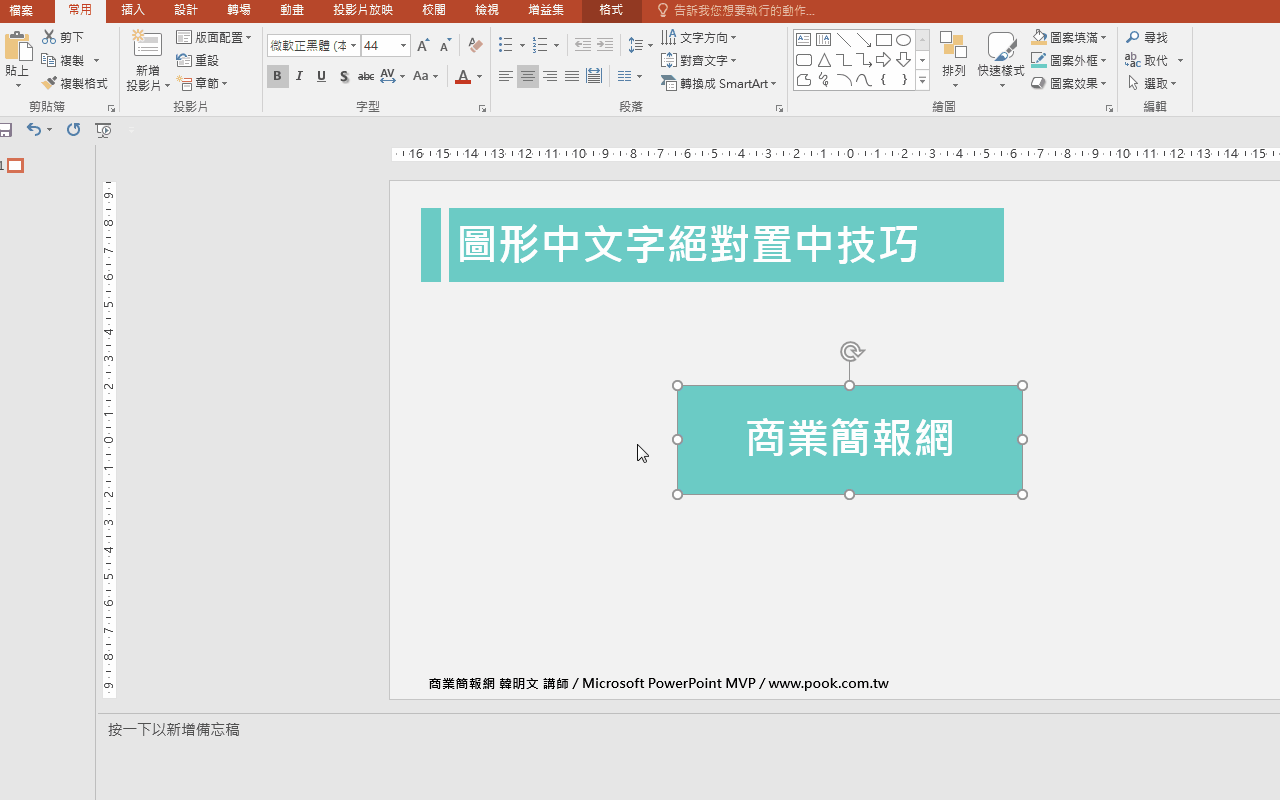Open the File (檔案) tab
1280x800 pixels.
pos(21,10)
